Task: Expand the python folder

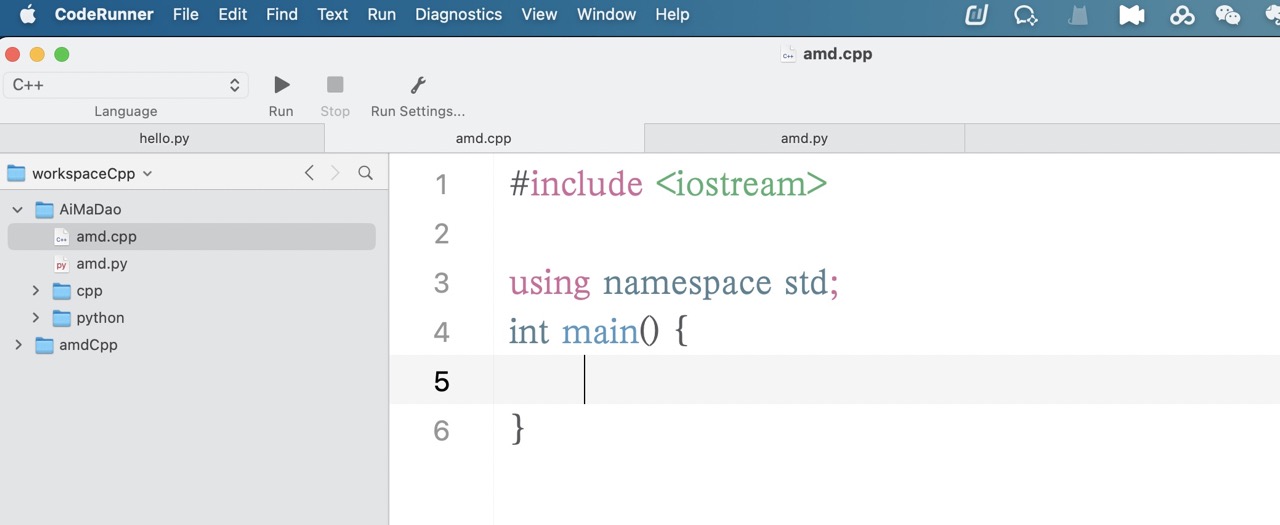Action: 36,318
